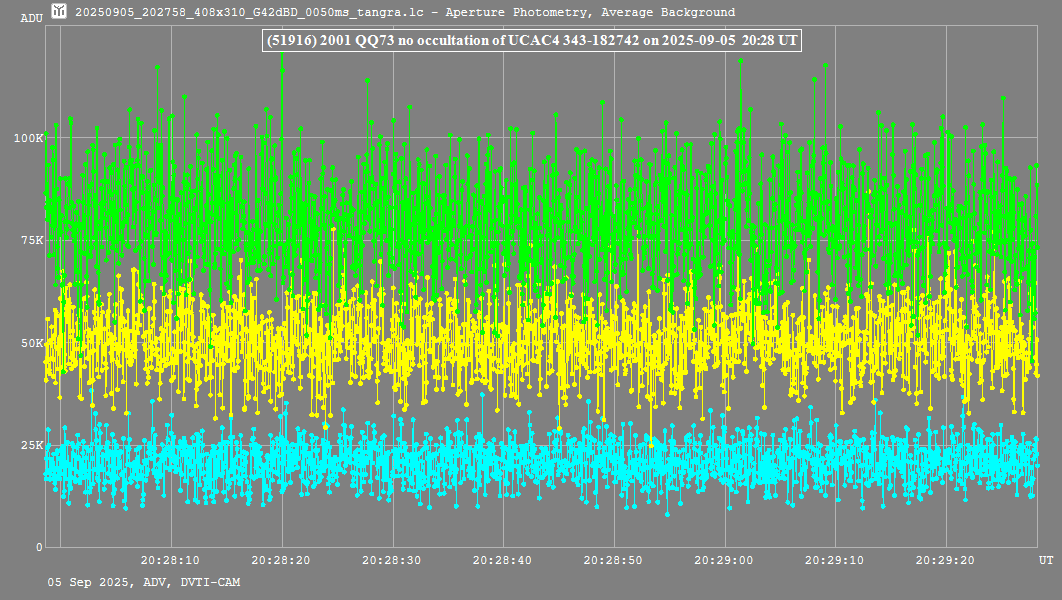This screenshot has height=600, width=1062.
Task: Click the 20:29:10 time tick label
Action: [835, 561]
